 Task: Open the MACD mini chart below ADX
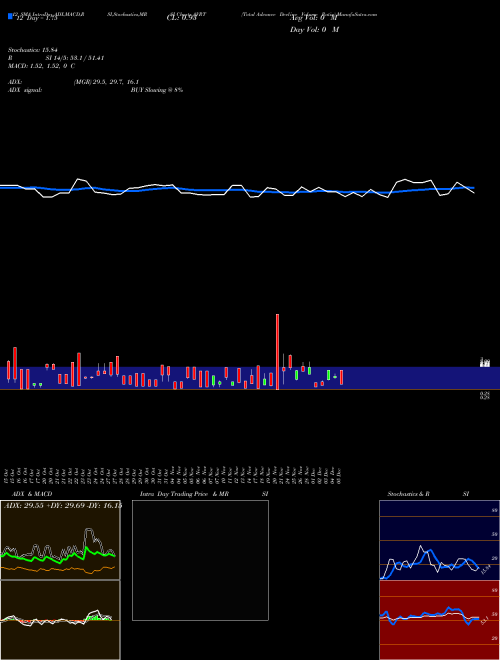(x=60, y=620)
